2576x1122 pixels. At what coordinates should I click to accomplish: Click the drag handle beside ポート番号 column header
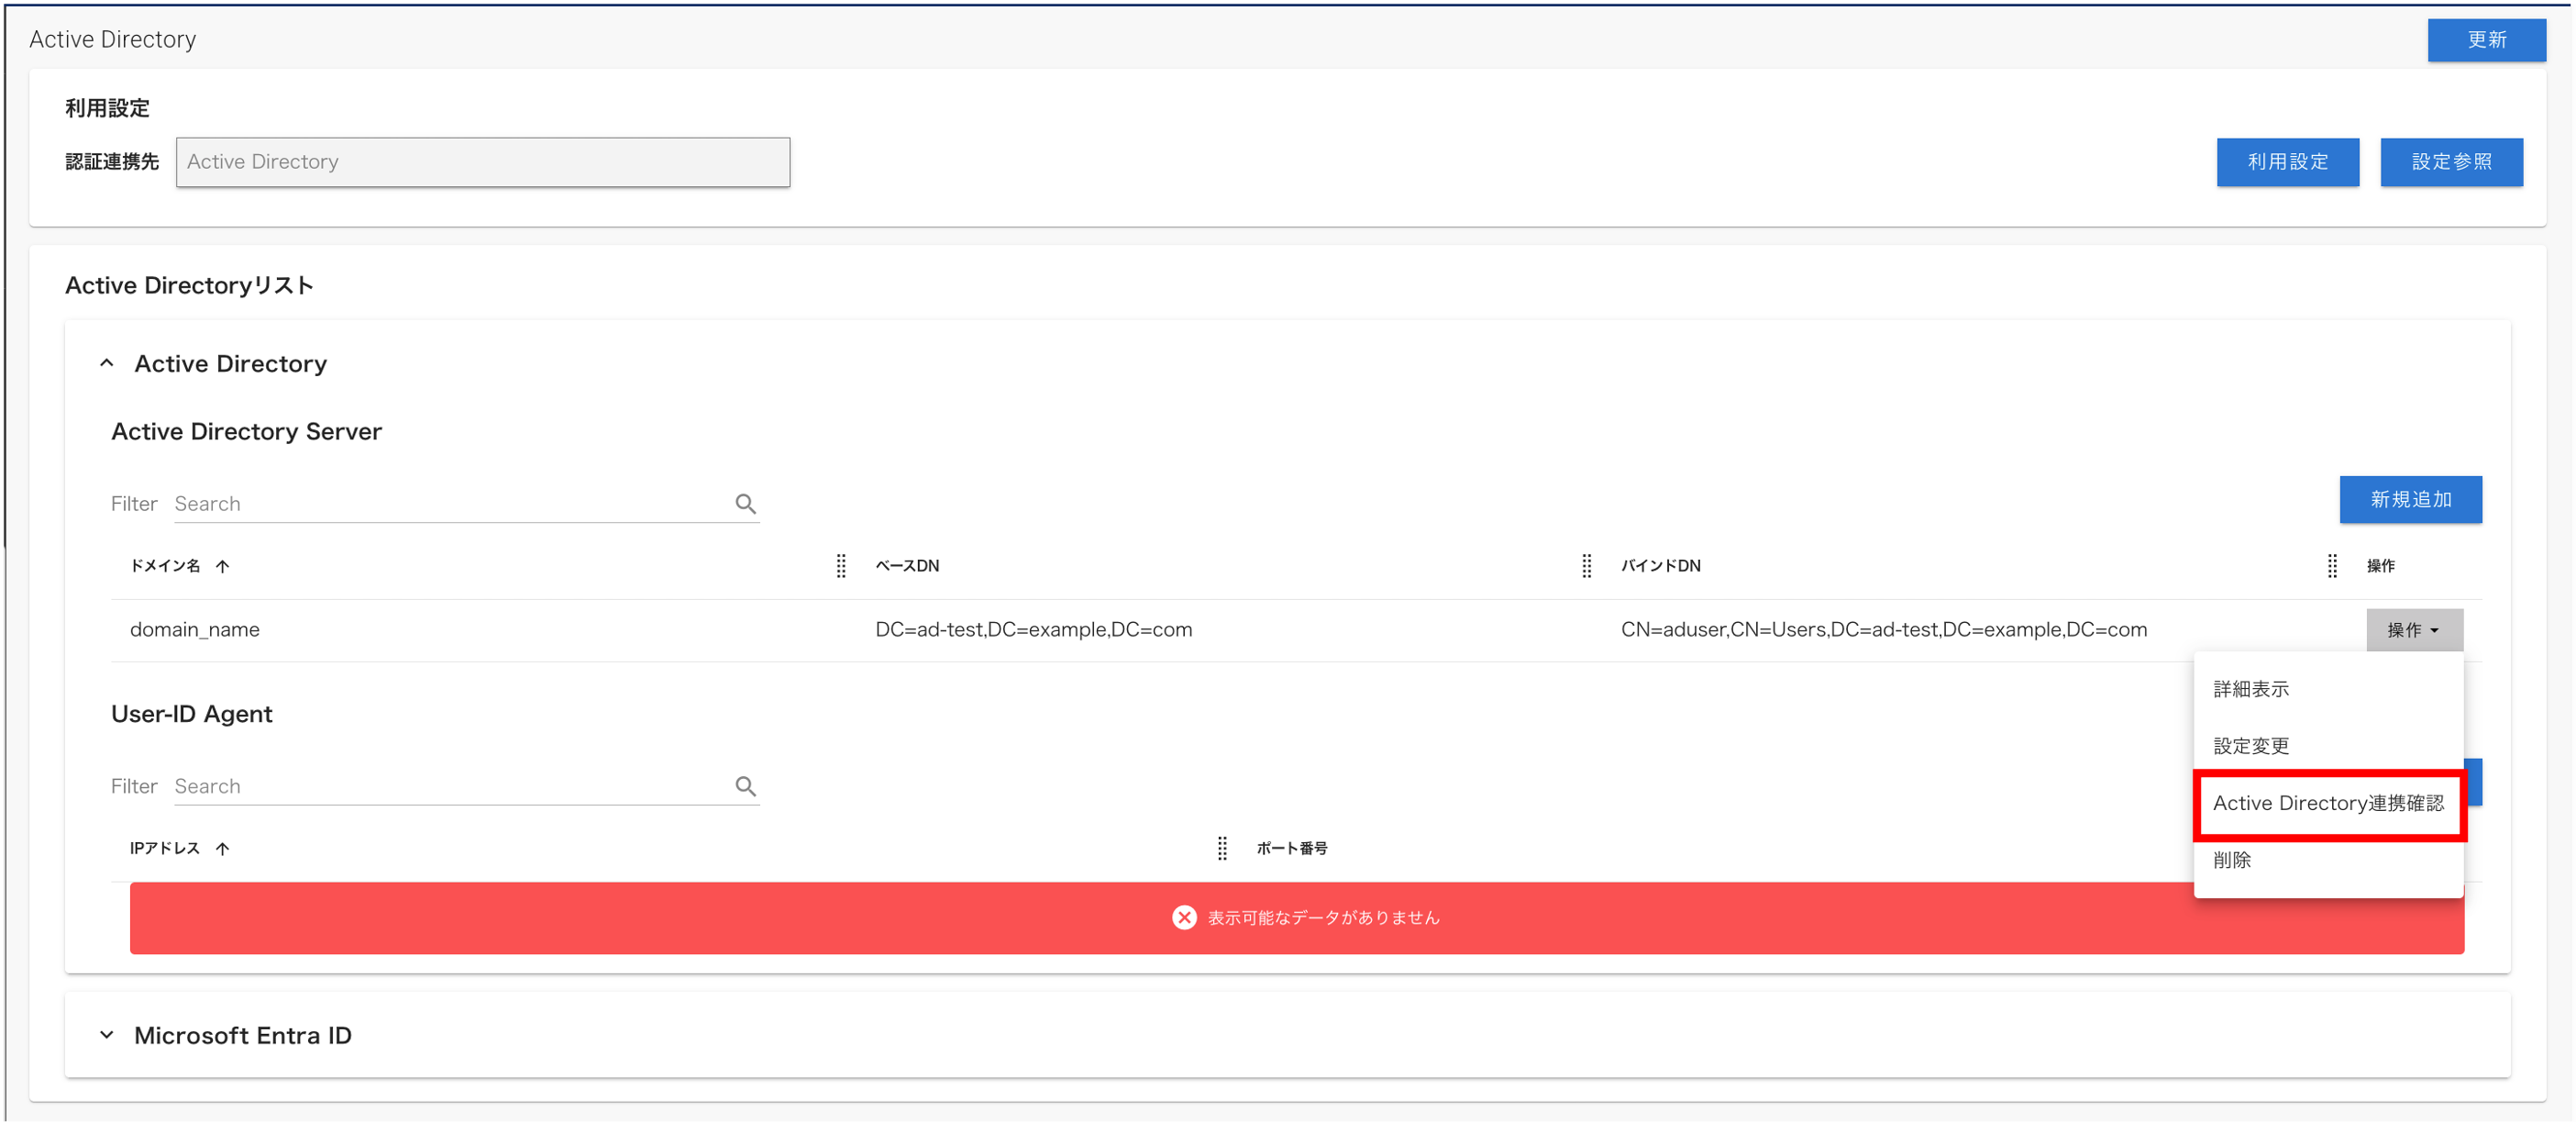1222,849
